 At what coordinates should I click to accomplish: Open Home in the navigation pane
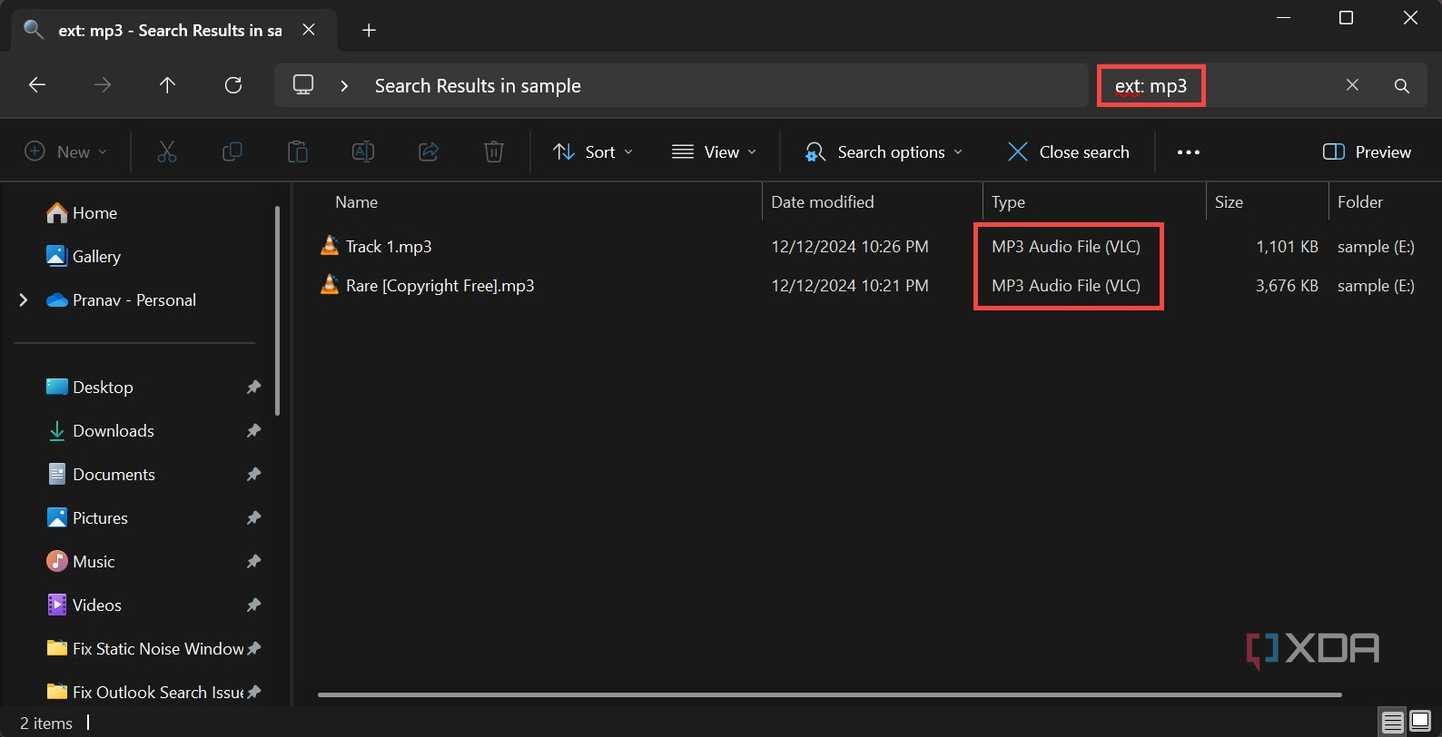pos(82,213)
